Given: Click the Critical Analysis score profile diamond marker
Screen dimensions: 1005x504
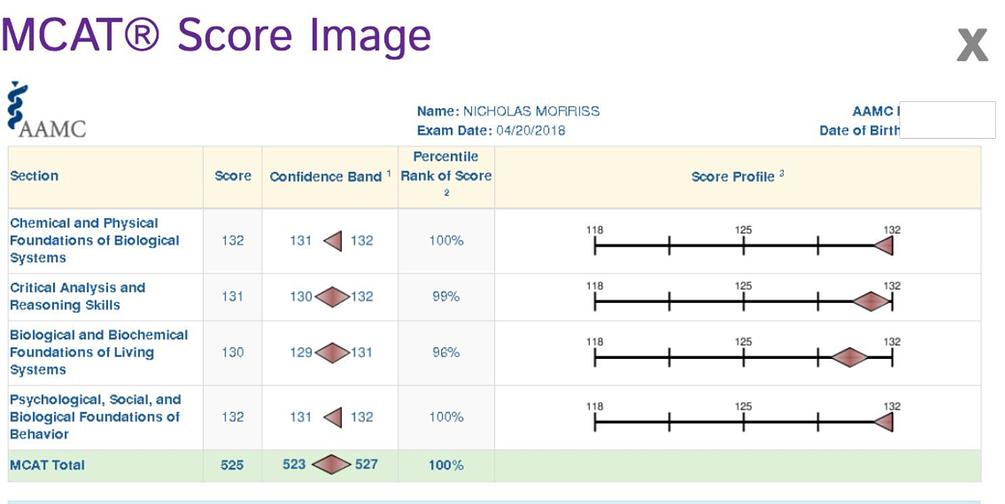Looking at the screenshot, I should pyautogui.click(x=871, y=301).
